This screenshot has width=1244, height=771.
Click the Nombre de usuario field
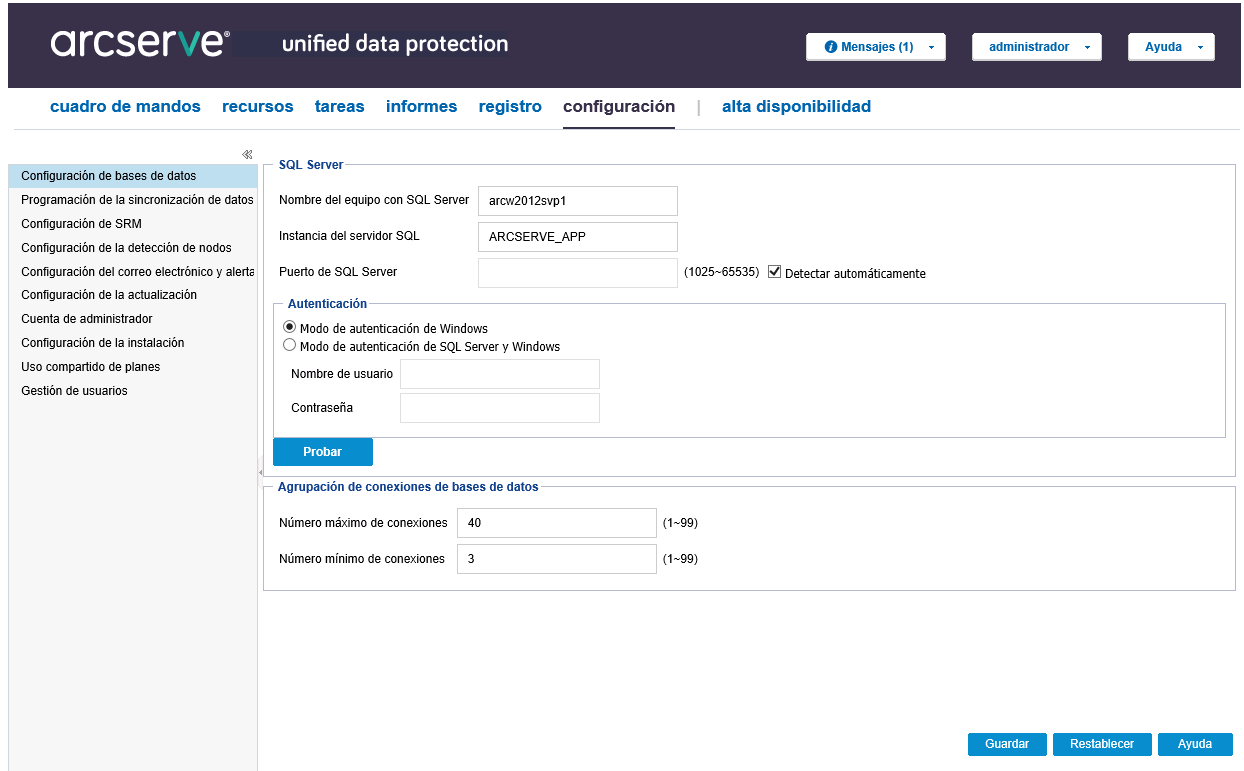(500, 374)
